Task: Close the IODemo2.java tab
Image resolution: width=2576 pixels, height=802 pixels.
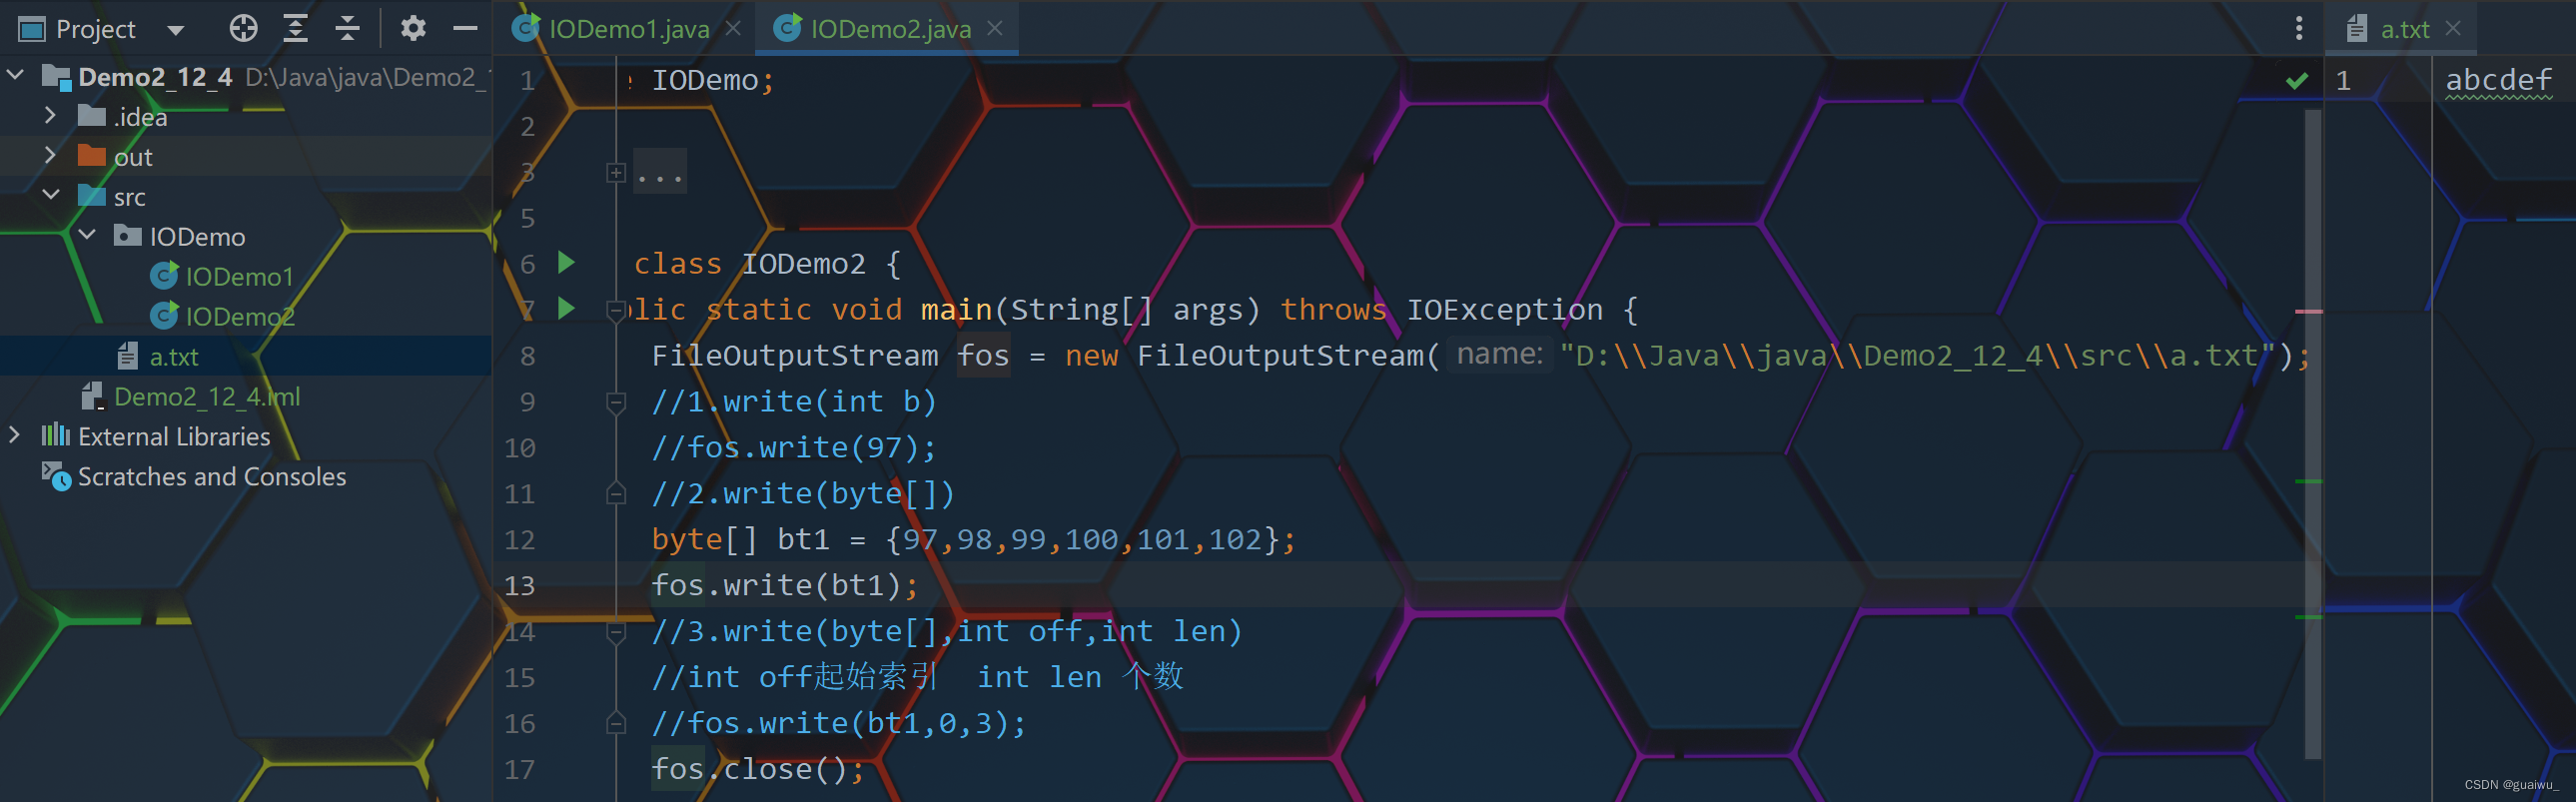Action: tap(994, 28)
